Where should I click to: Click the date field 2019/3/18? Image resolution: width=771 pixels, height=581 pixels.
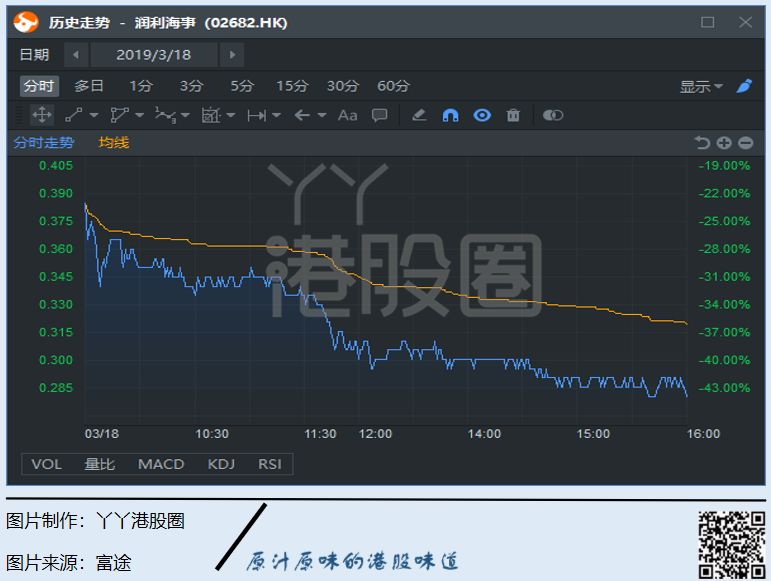(154, 55)
